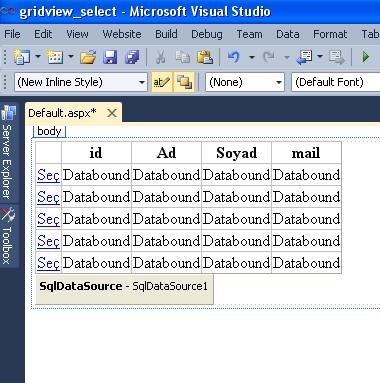This screenshot has width=380, height=383.
Task: Click the Soyad column header
Action: (x=236, y=153)
